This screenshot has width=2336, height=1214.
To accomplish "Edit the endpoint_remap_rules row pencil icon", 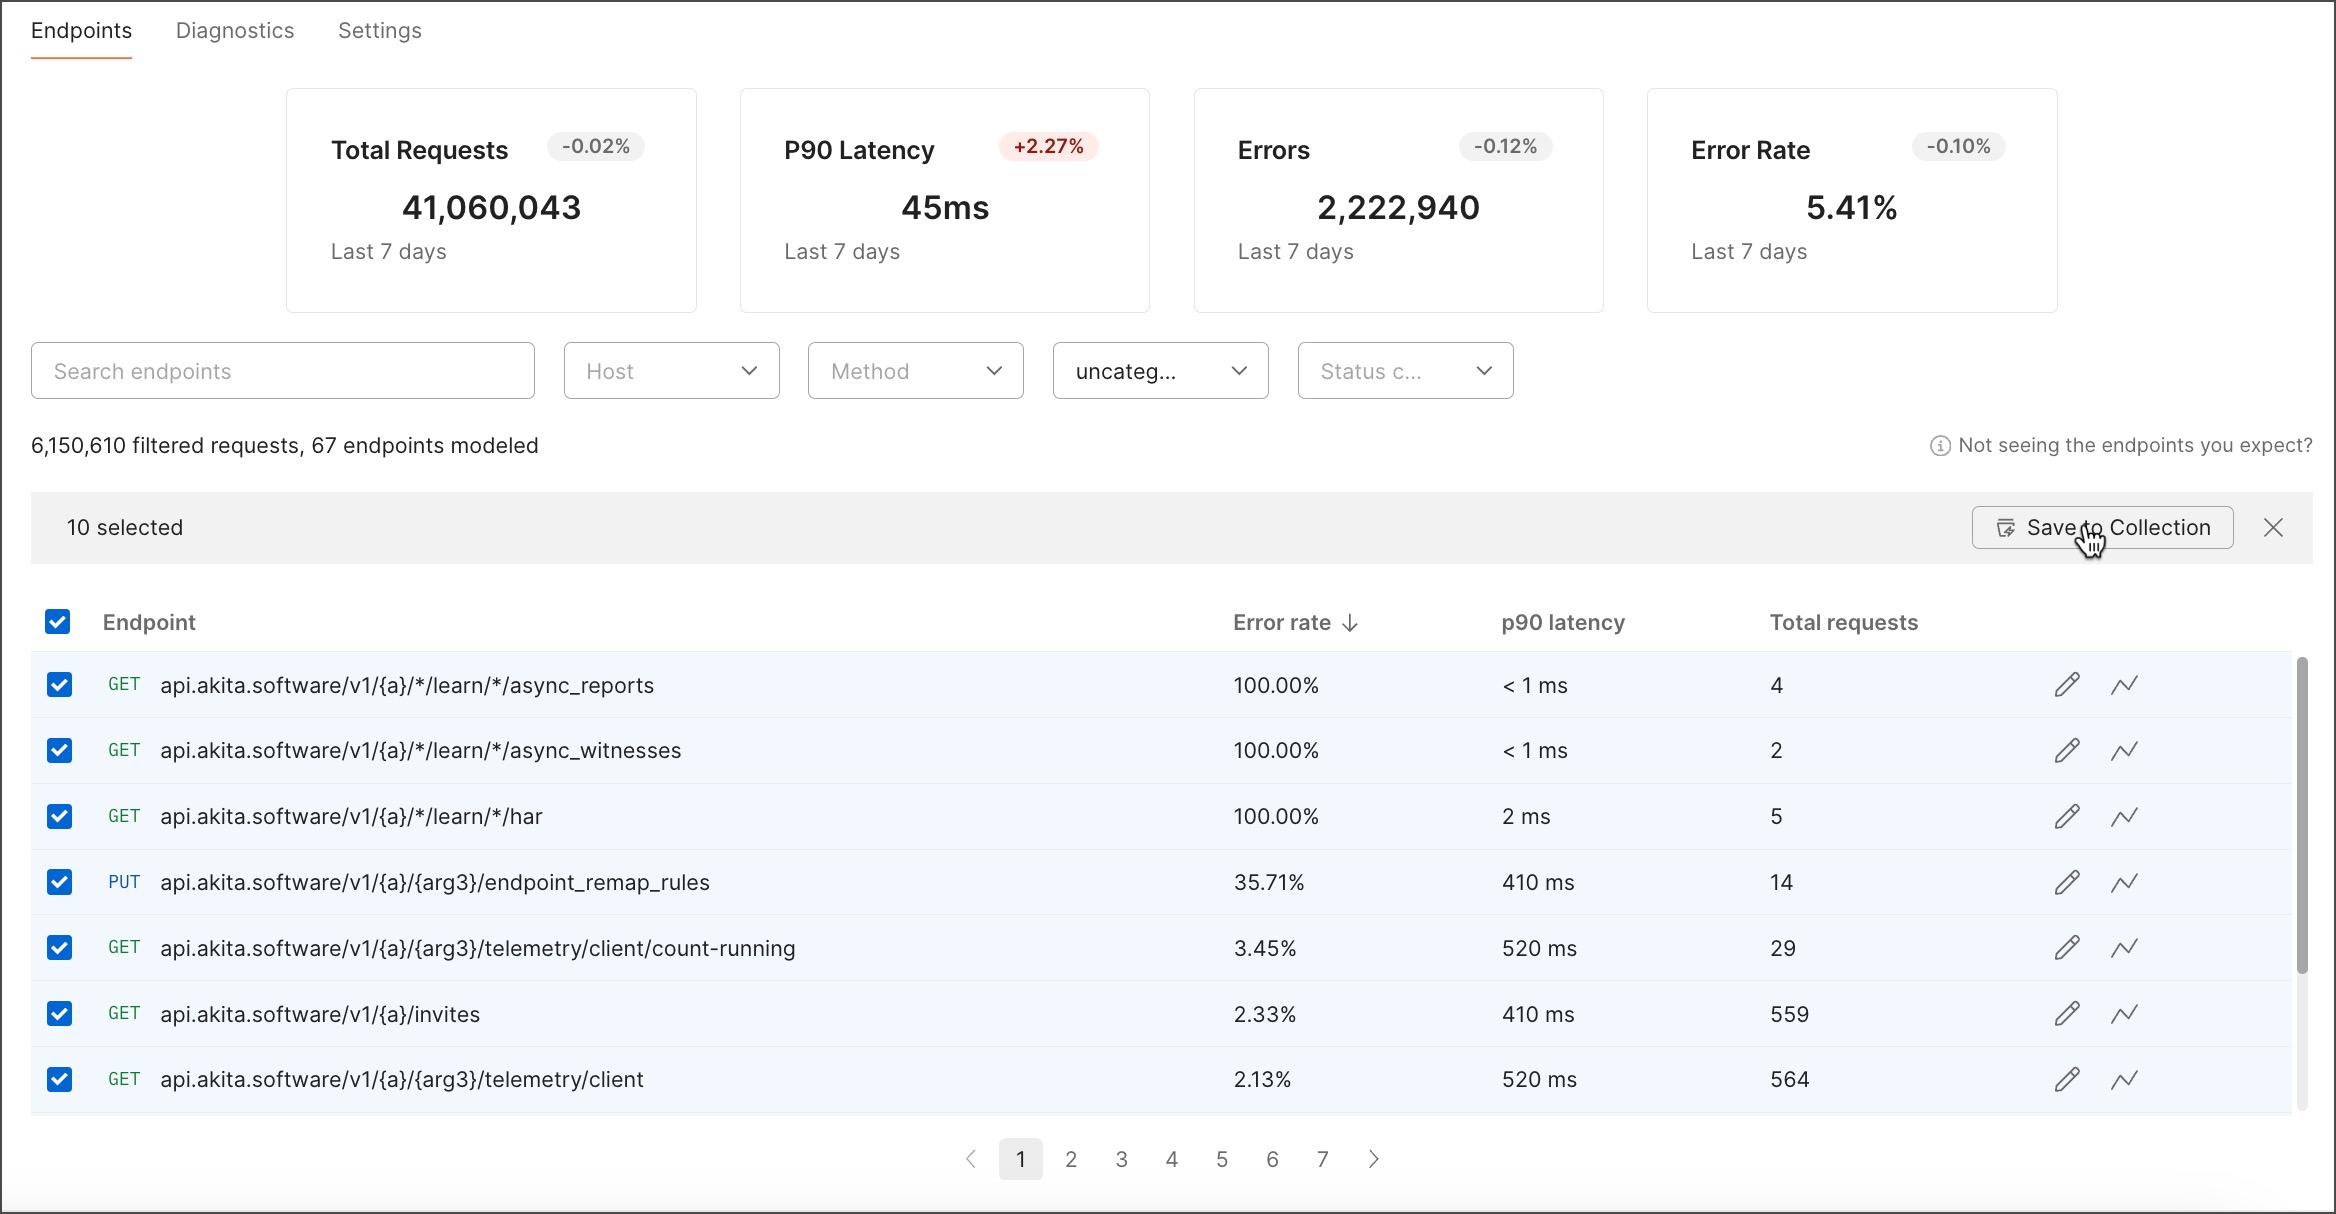I will 2067,883.
